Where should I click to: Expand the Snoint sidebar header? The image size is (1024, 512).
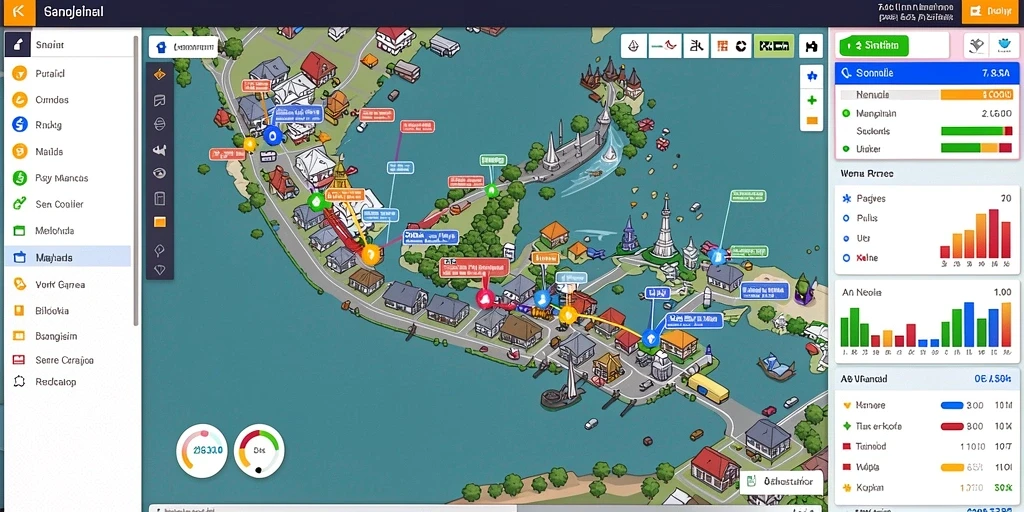pyautogui.click(x=68, y=45)
